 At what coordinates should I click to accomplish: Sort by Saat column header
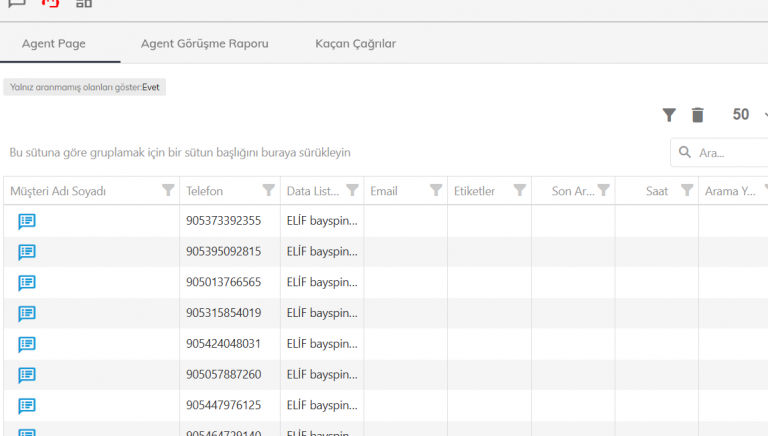pos(657,191)
